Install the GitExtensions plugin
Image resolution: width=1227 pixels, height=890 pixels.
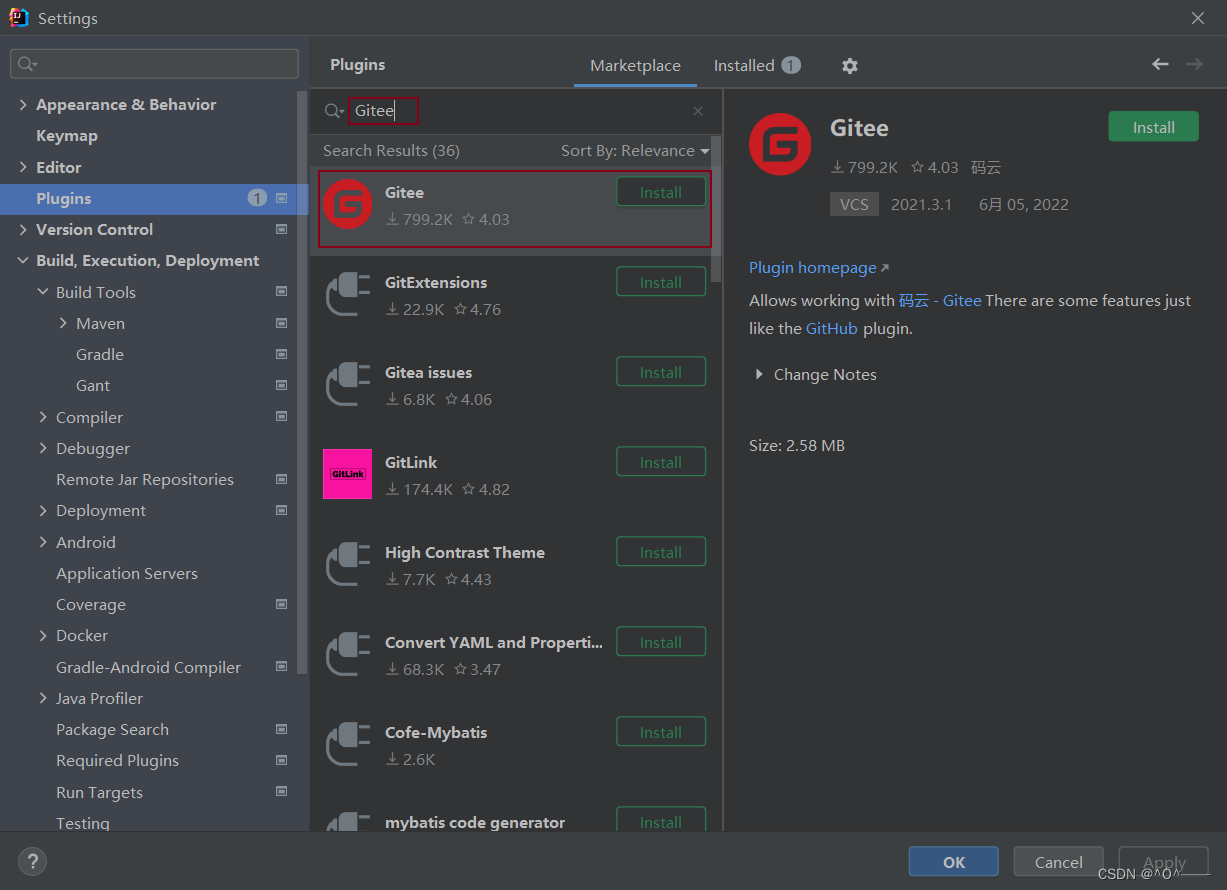[x=661, y=282]
